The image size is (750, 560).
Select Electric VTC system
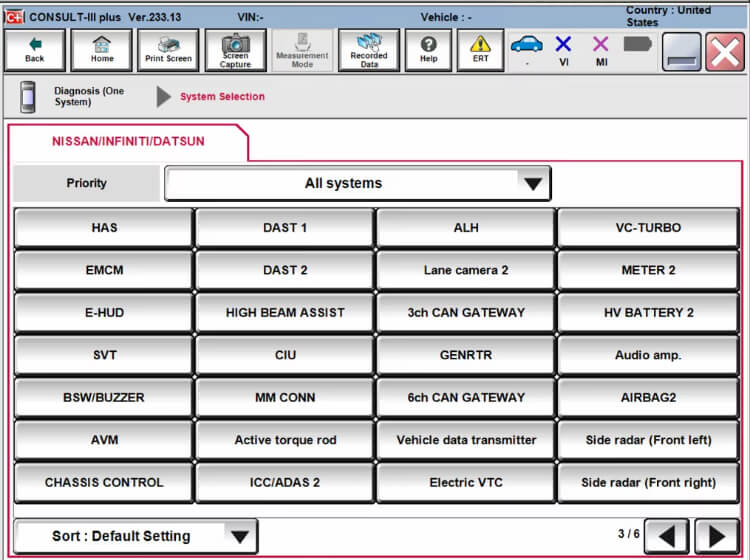pyautogui.click(x=466, y=483)
